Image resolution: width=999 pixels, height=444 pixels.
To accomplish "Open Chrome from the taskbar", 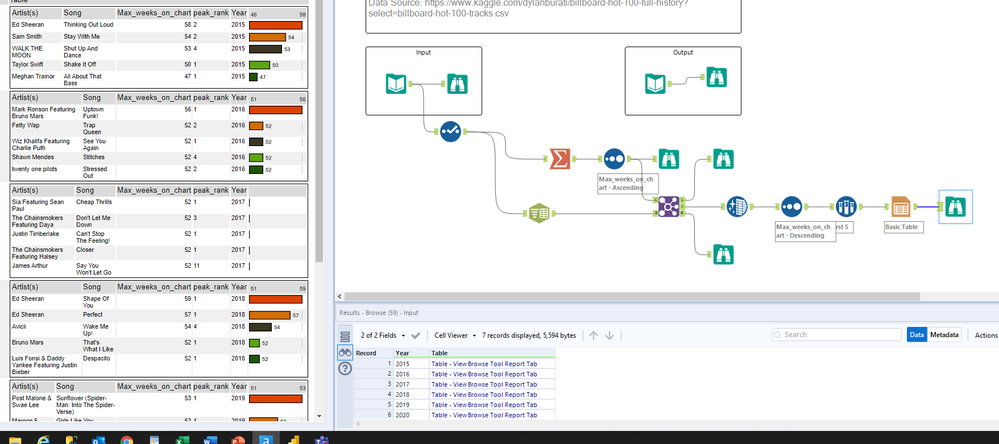I will (126, 440).
